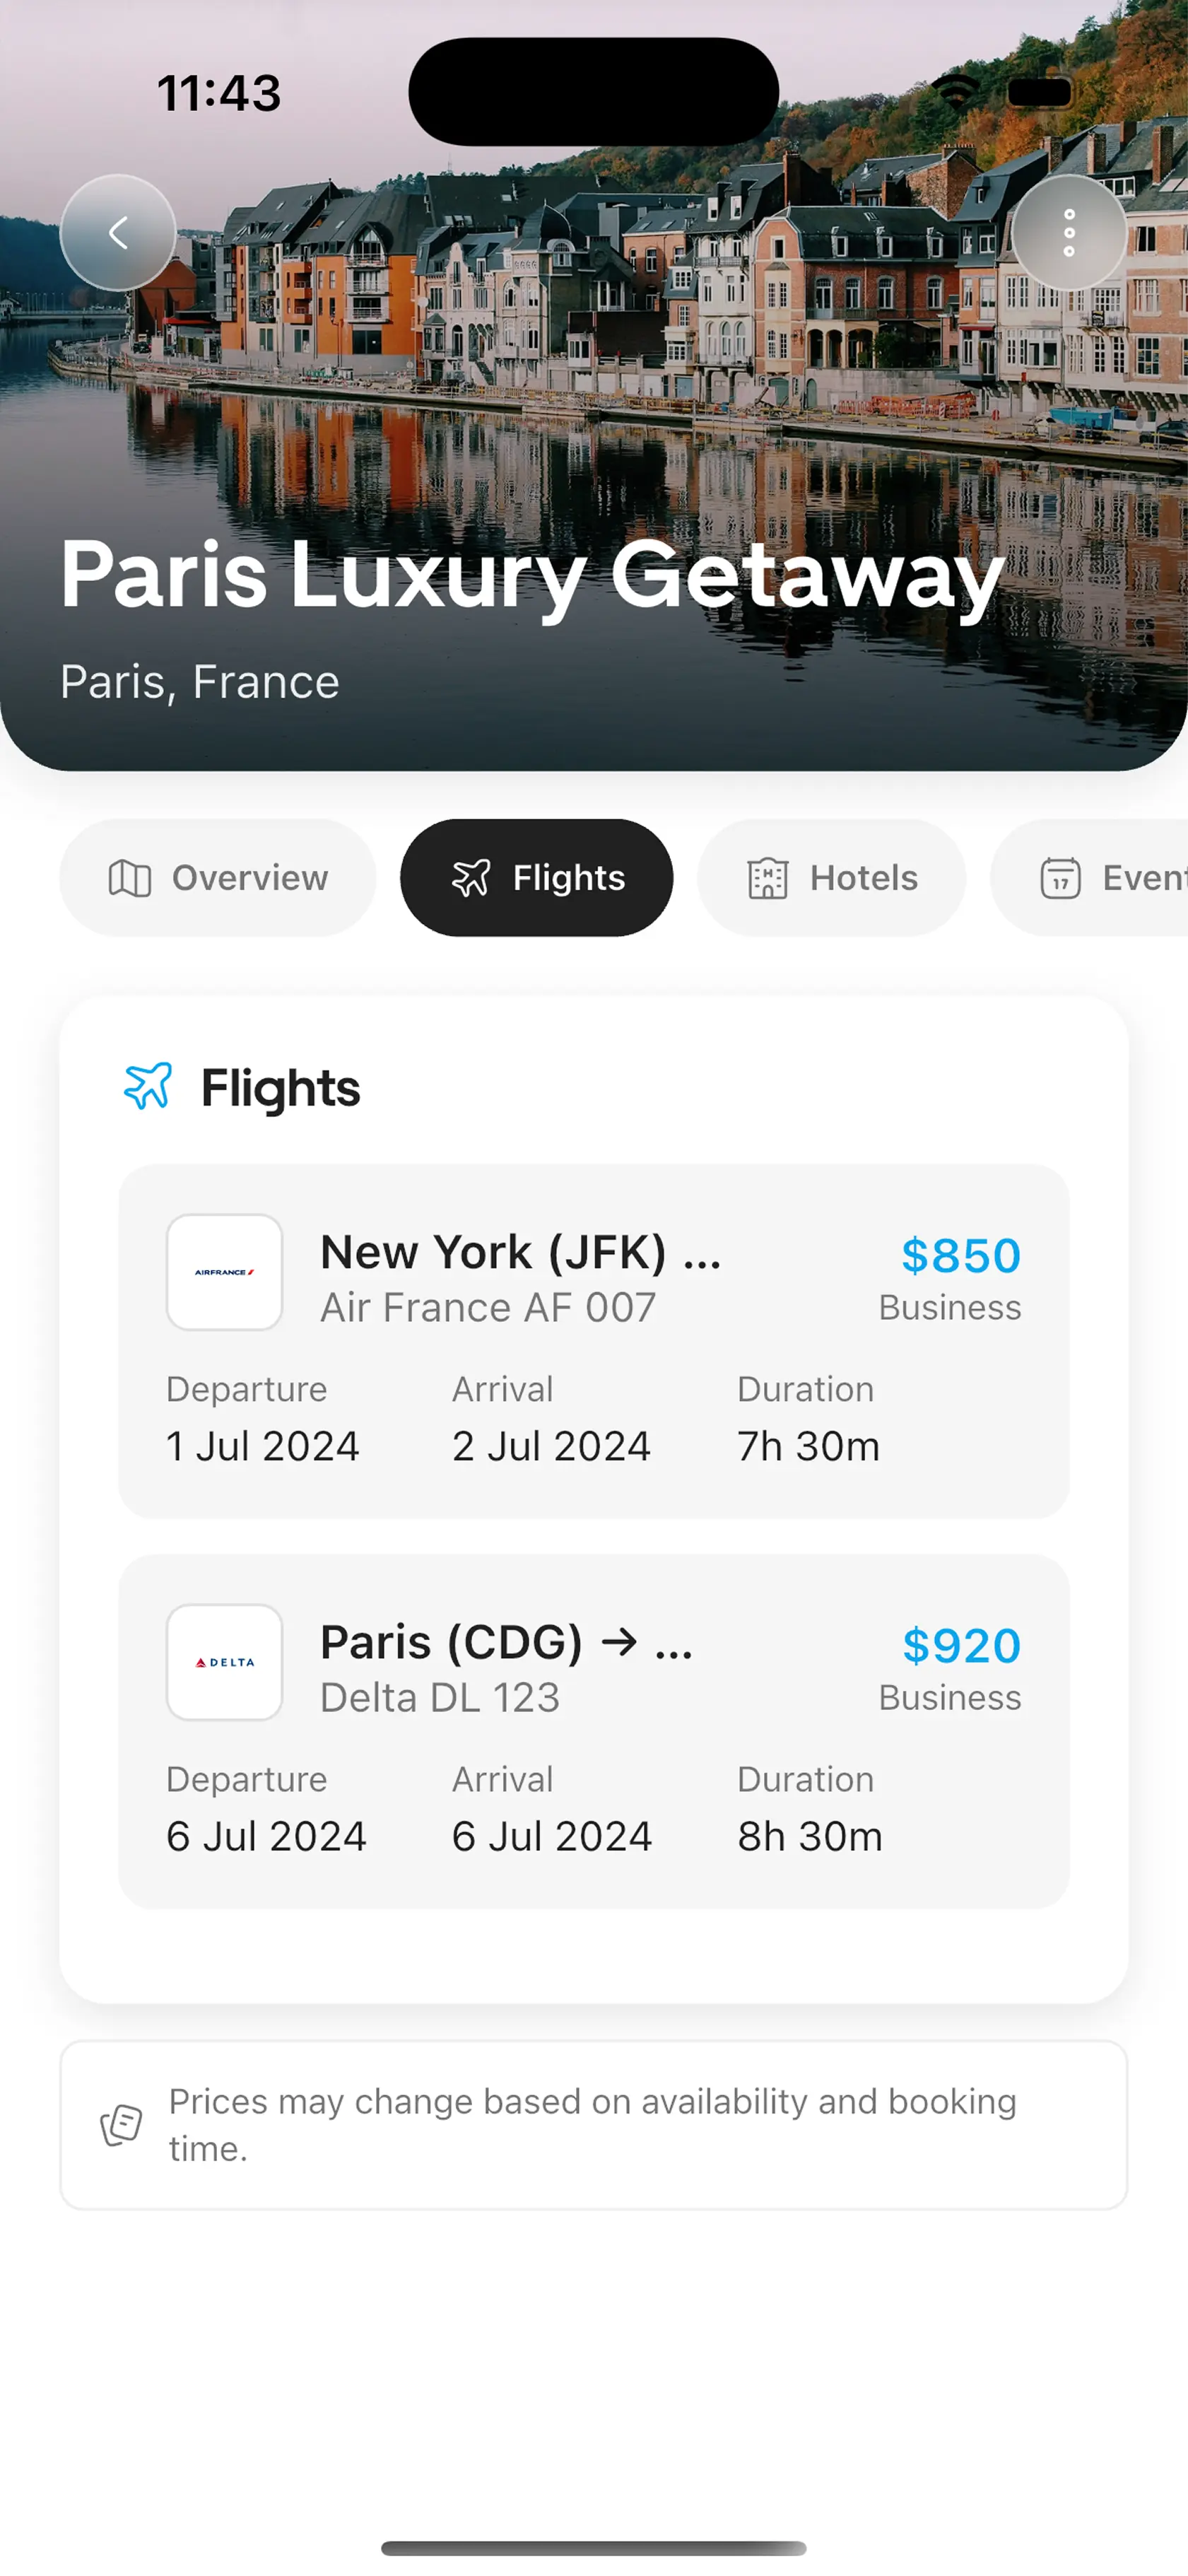Tap the tickets icon beside price notice

[x=121, y=2124]
